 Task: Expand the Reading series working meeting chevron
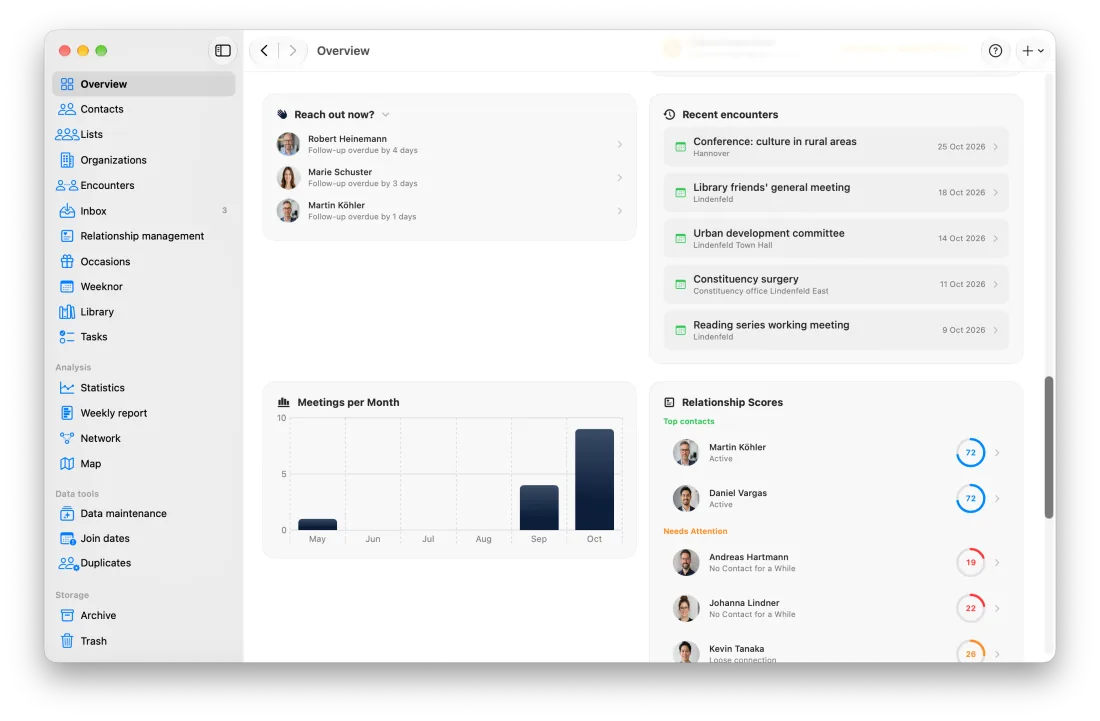pyautogui.click(x=995, y=330)
